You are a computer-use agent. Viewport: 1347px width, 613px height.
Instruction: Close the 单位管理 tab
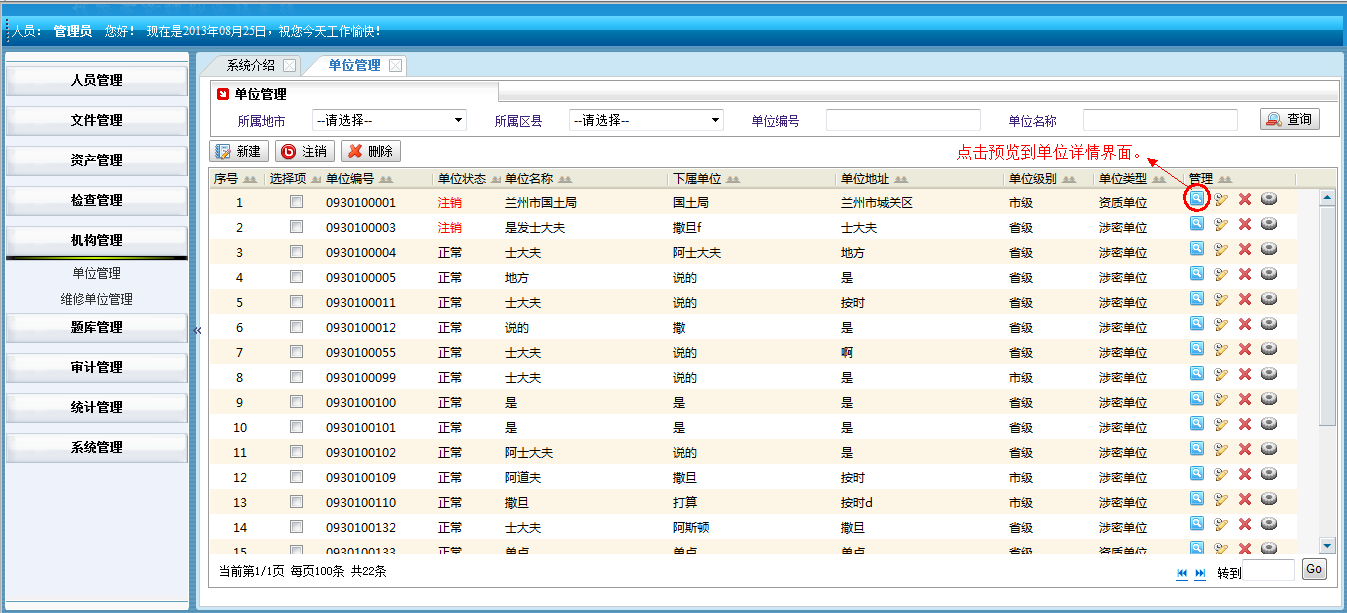tap(395, 66)
